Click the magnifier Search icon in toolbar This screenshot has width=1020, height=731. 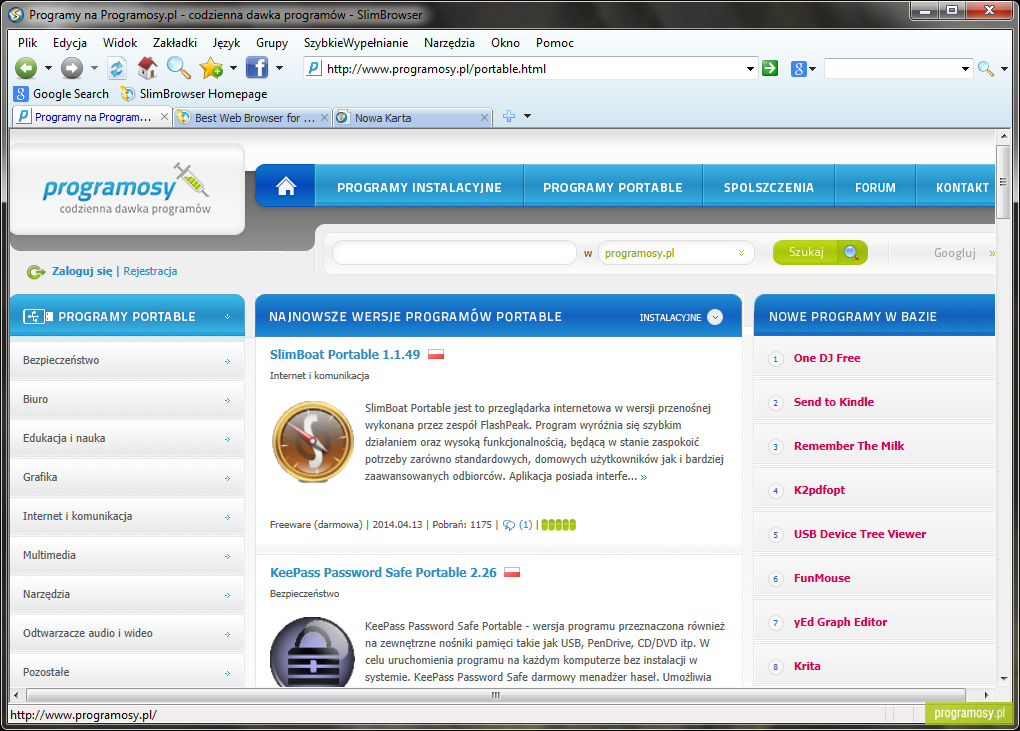click(x=178, y=68)
